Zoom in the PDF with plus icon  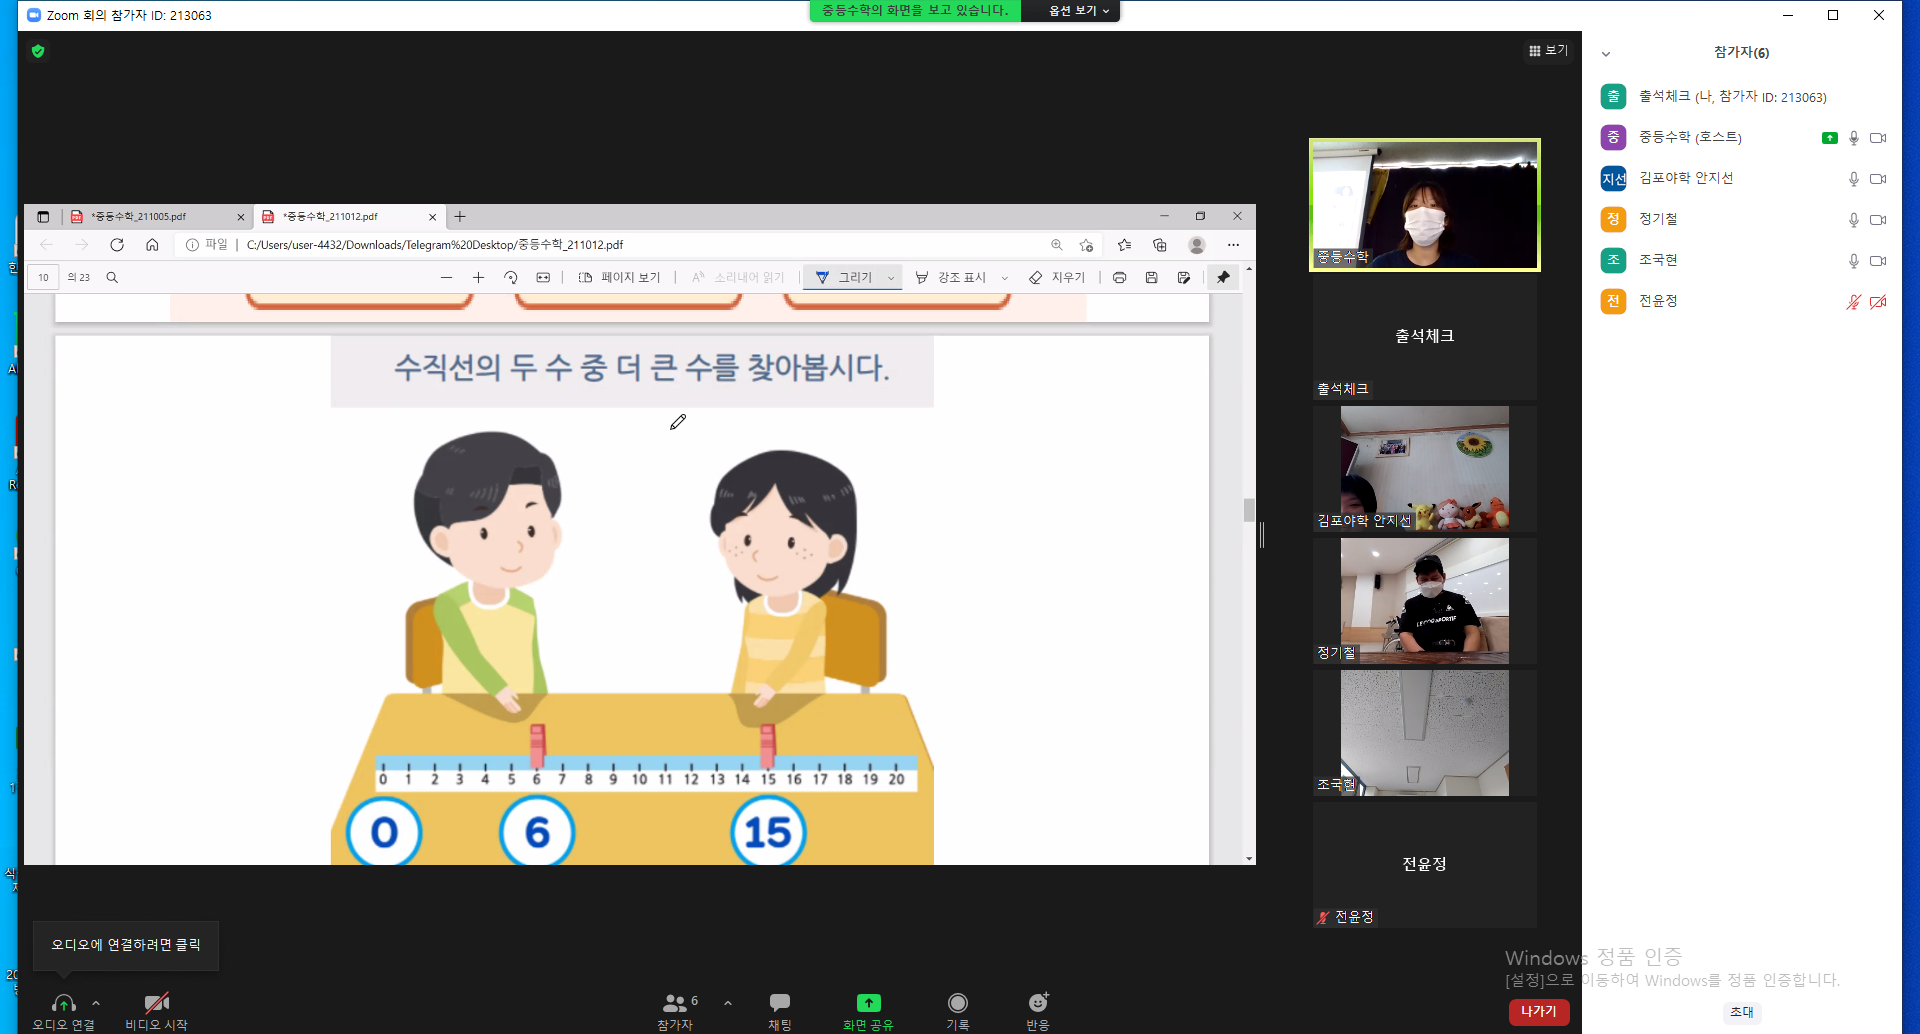point(478,278)
